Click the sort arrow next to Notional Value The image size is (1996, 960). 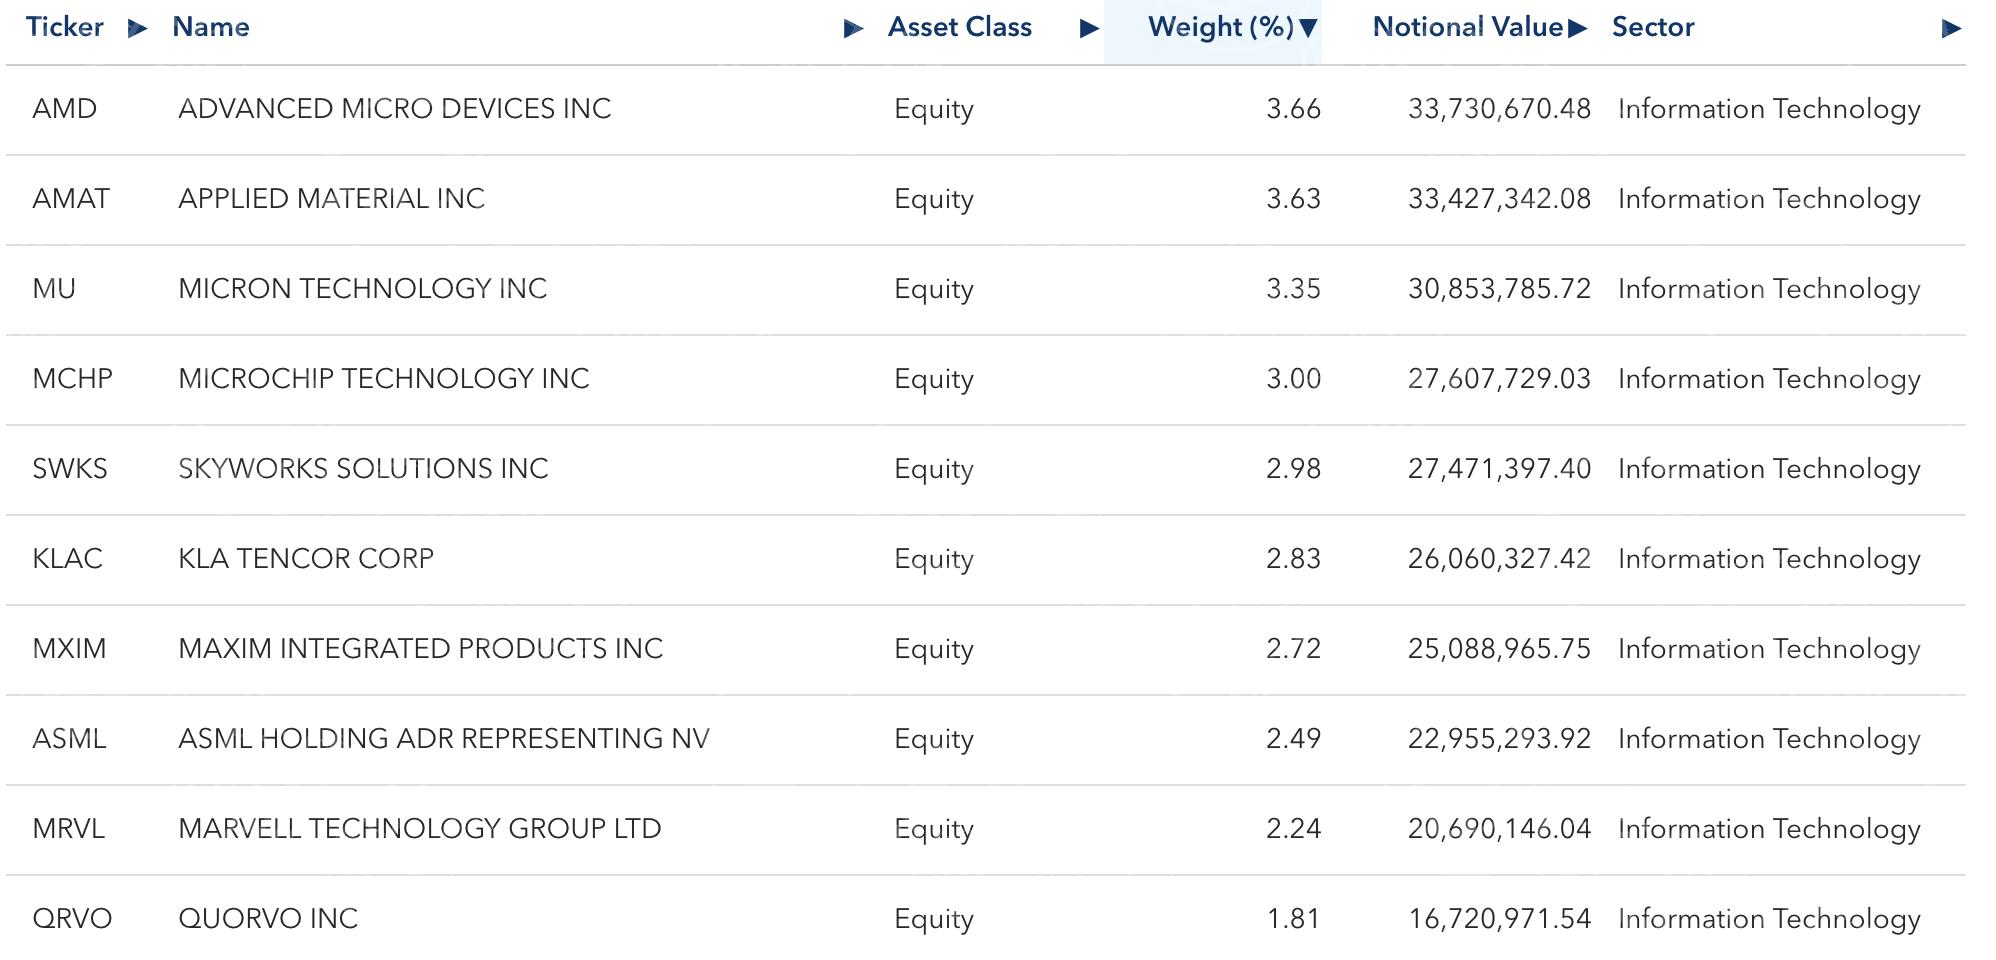tap(1578, 28)
